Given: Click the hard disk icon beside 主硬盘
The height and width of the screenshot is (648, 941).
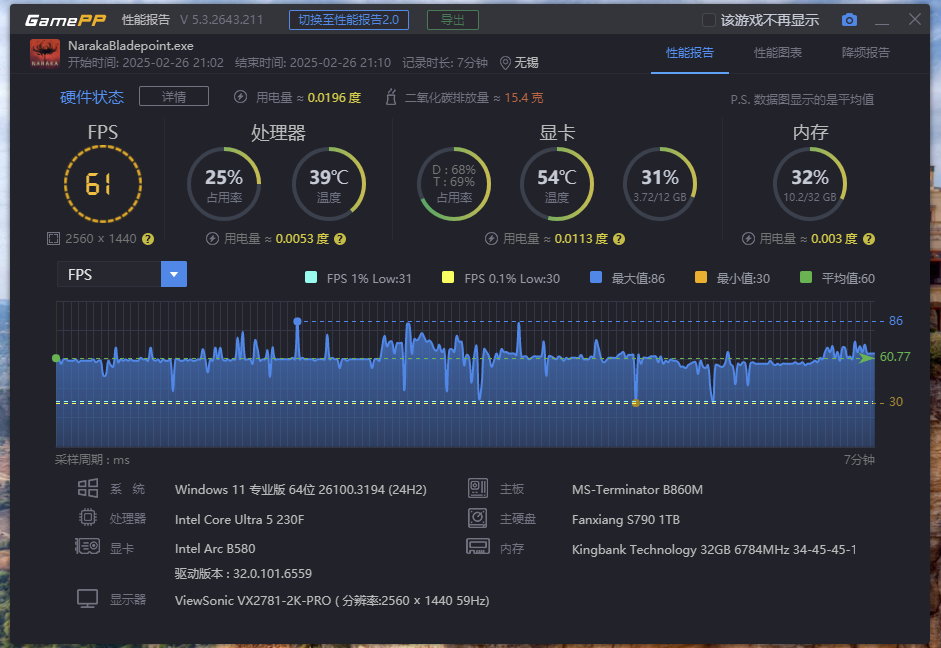Looking at the screenshot, I should (x=478, y=517).
